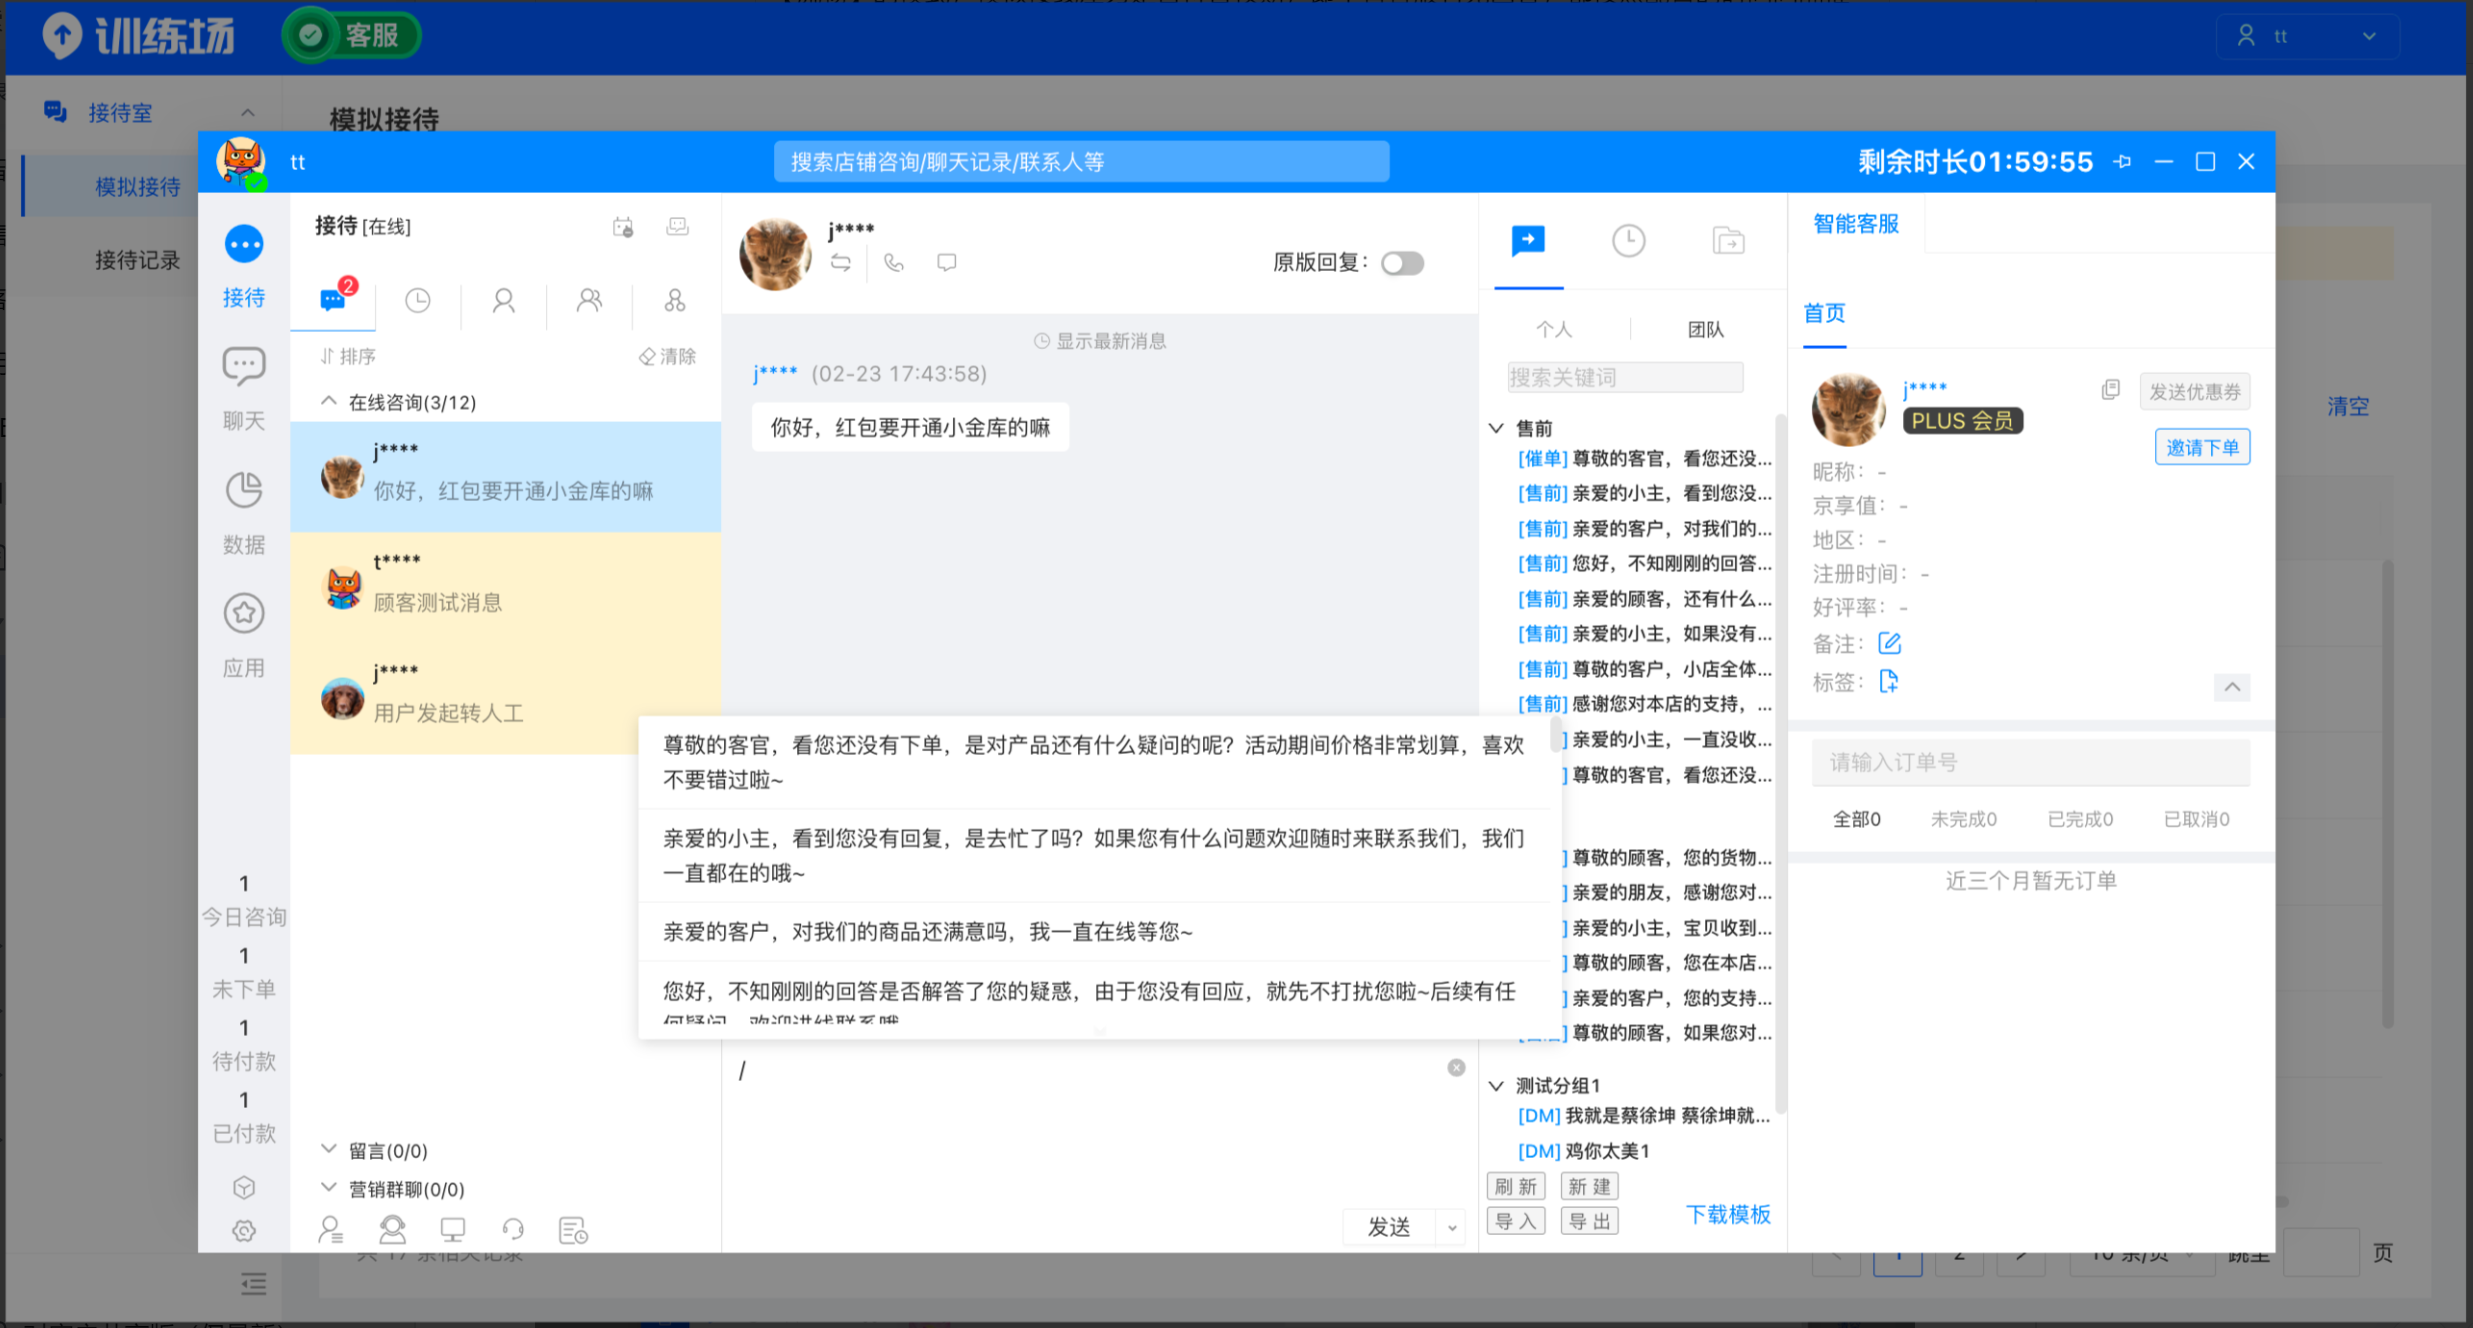Switch to the recent clock tab in contacts
Screen dimensions: 2473x1328
click(x=418, y=300)
